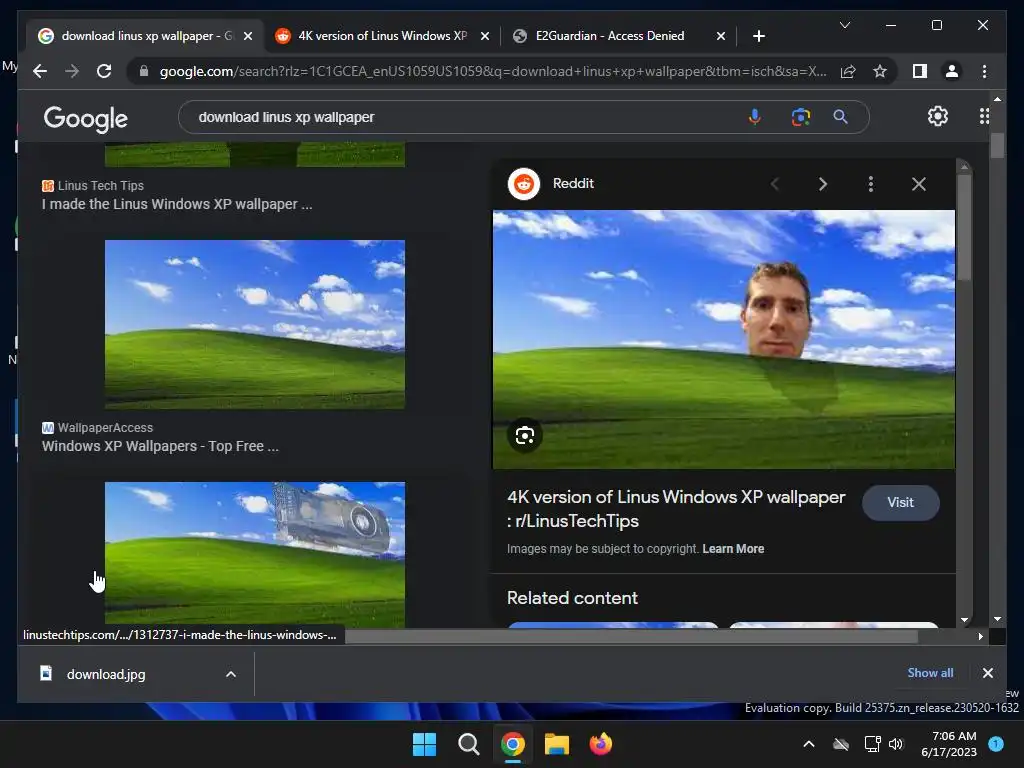Open a new browser tab

758,37
